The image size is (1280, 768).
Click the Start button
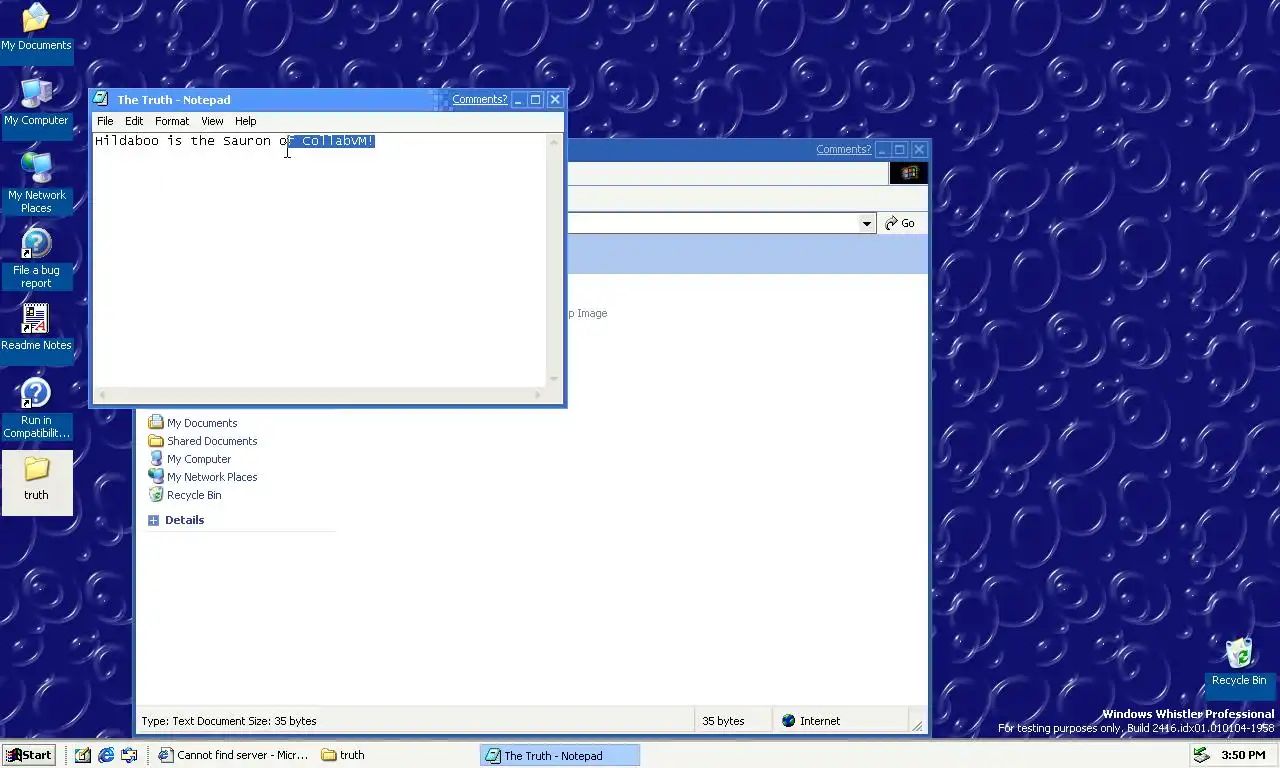coord(28,755)
